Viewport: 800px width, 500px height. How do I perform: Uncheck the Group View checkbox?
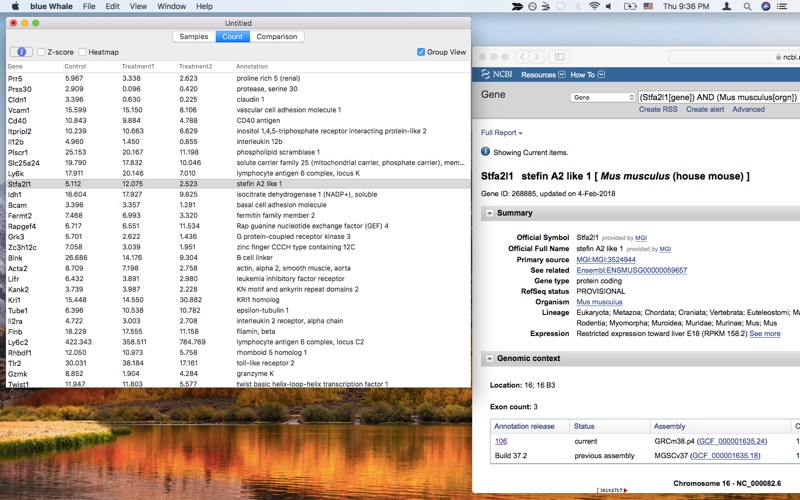[421, 52]
